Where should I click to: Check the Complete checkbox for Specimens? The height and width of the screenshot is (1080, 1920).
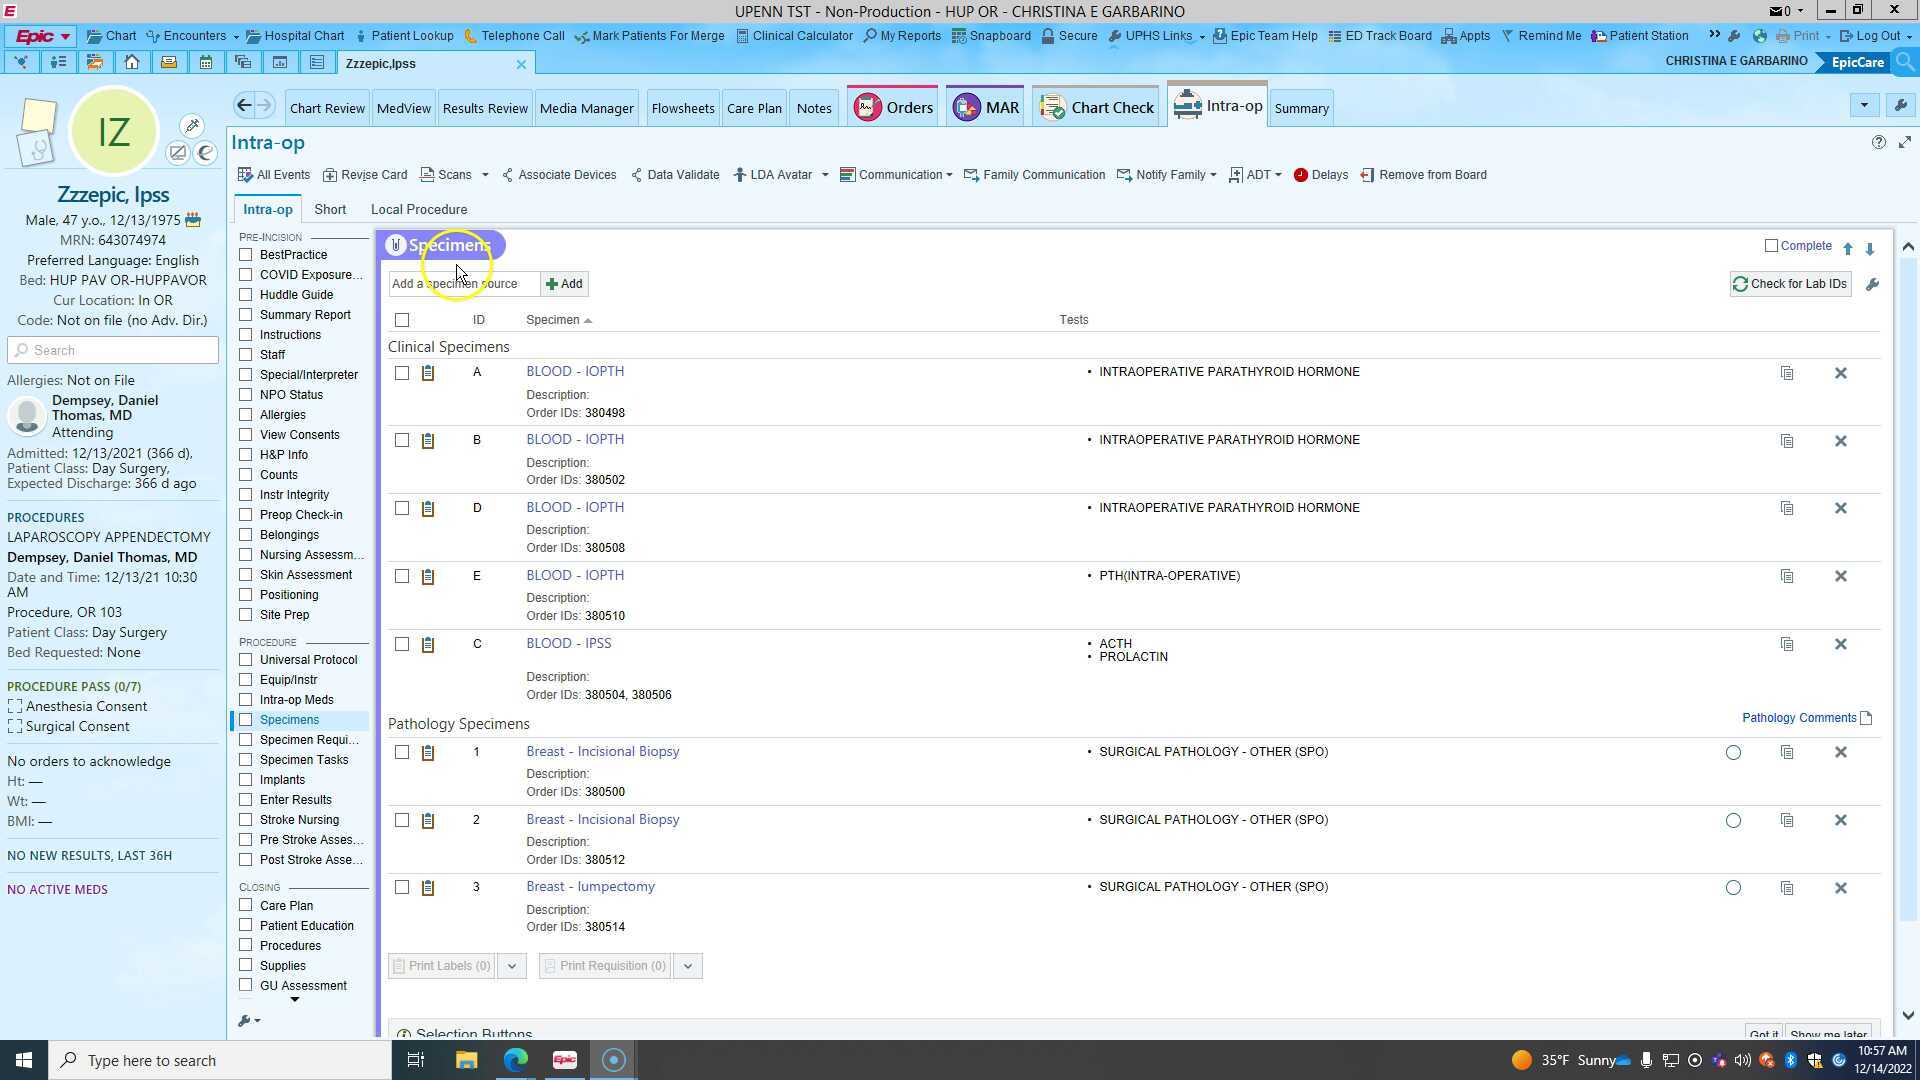[x=1772, y=246]
